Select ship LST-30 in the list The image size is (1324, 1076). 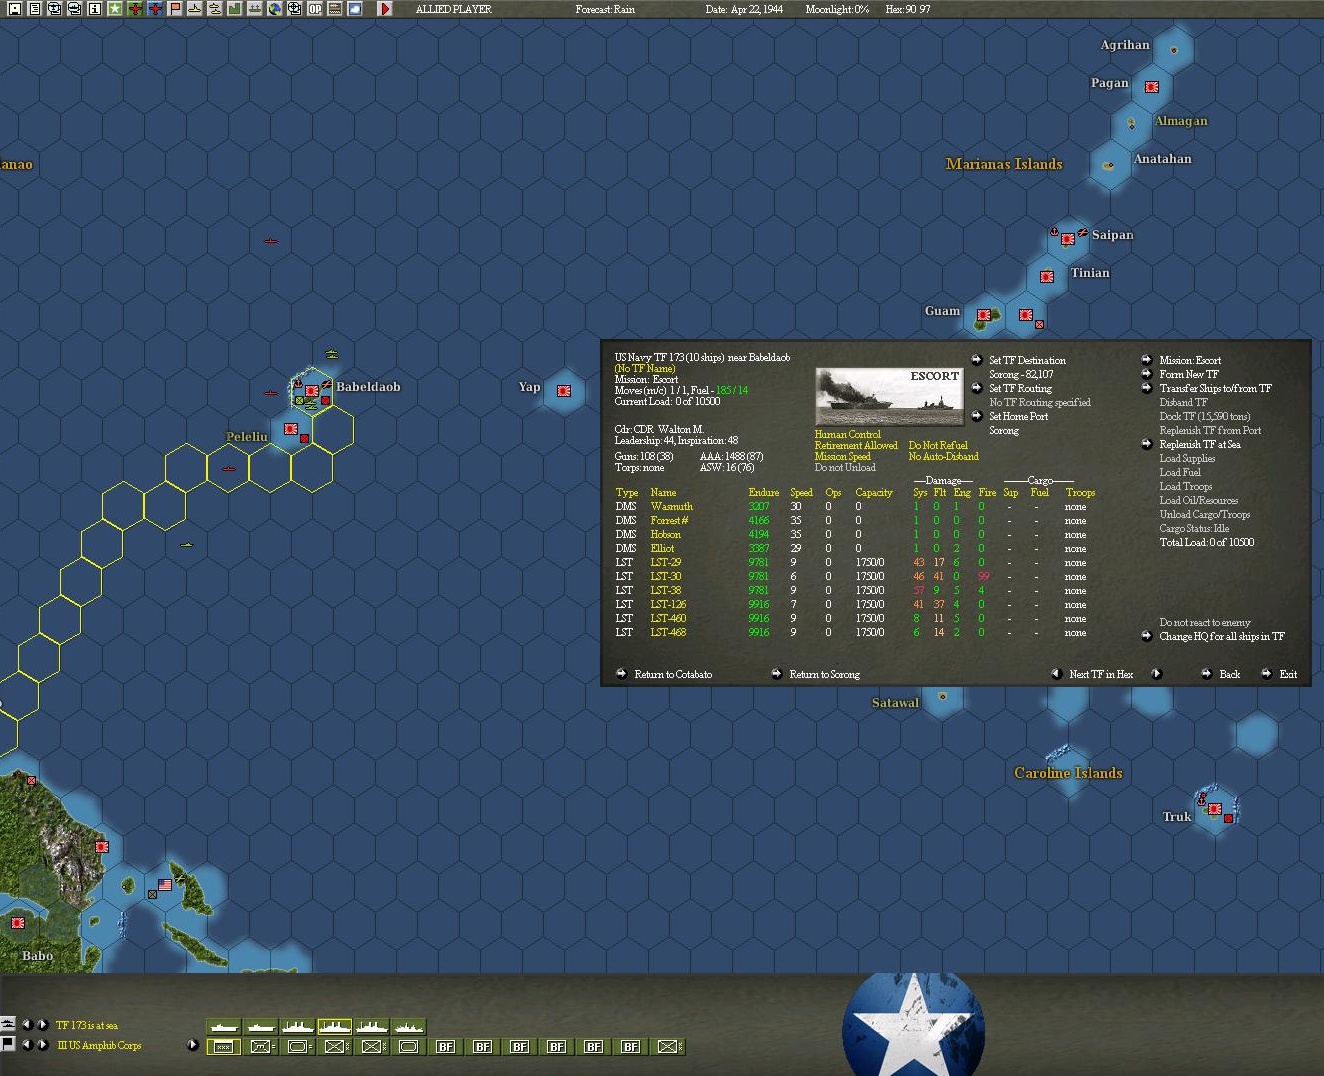pos(665,576)
